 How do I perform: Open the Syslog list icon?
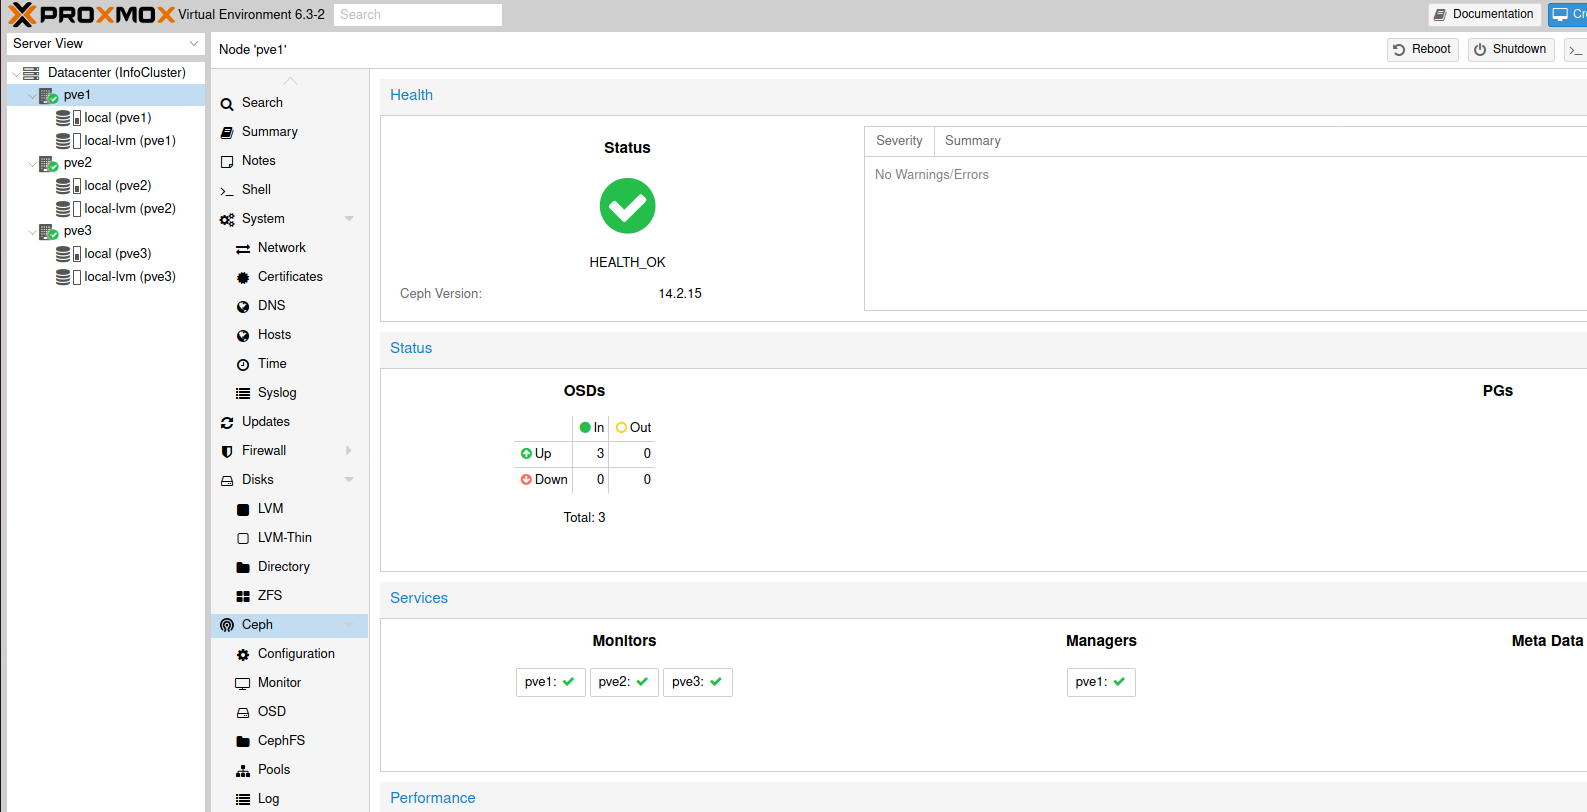point(243,394)
